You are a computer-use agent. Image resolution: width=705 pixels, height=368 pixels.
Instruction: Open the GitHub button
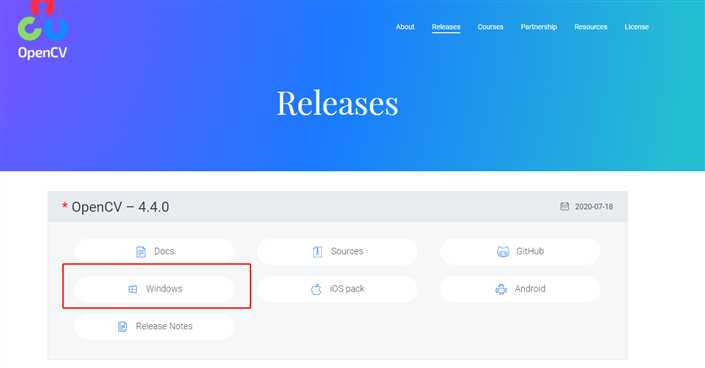click(520, 251)
